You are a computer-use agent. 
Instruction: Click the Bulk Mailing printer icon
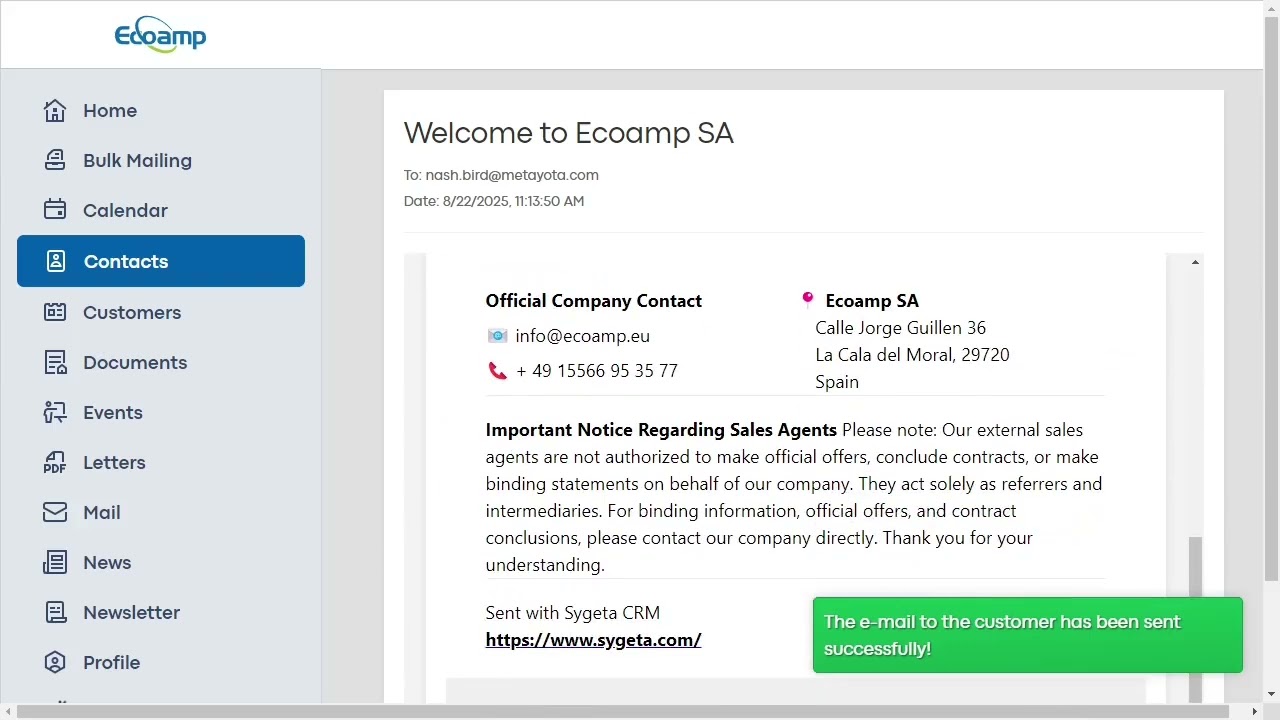point(55,160)
